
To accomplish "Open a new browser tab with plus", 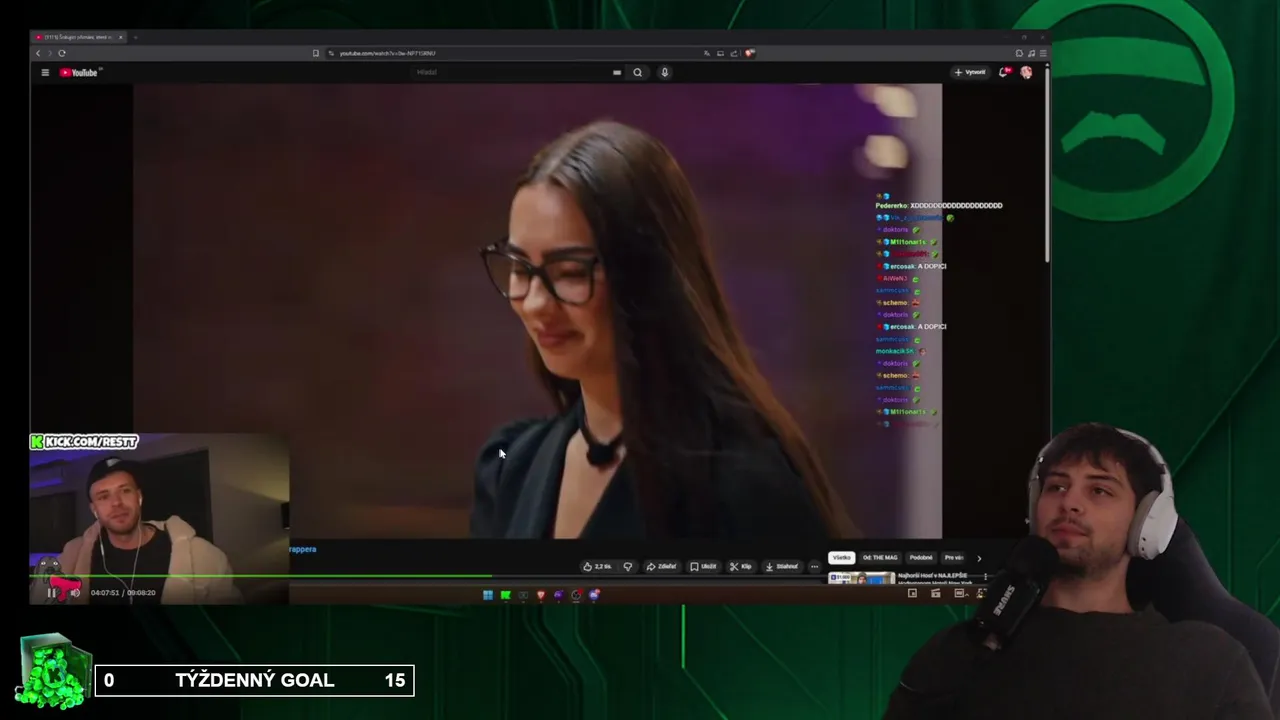I will click(135, 37).
